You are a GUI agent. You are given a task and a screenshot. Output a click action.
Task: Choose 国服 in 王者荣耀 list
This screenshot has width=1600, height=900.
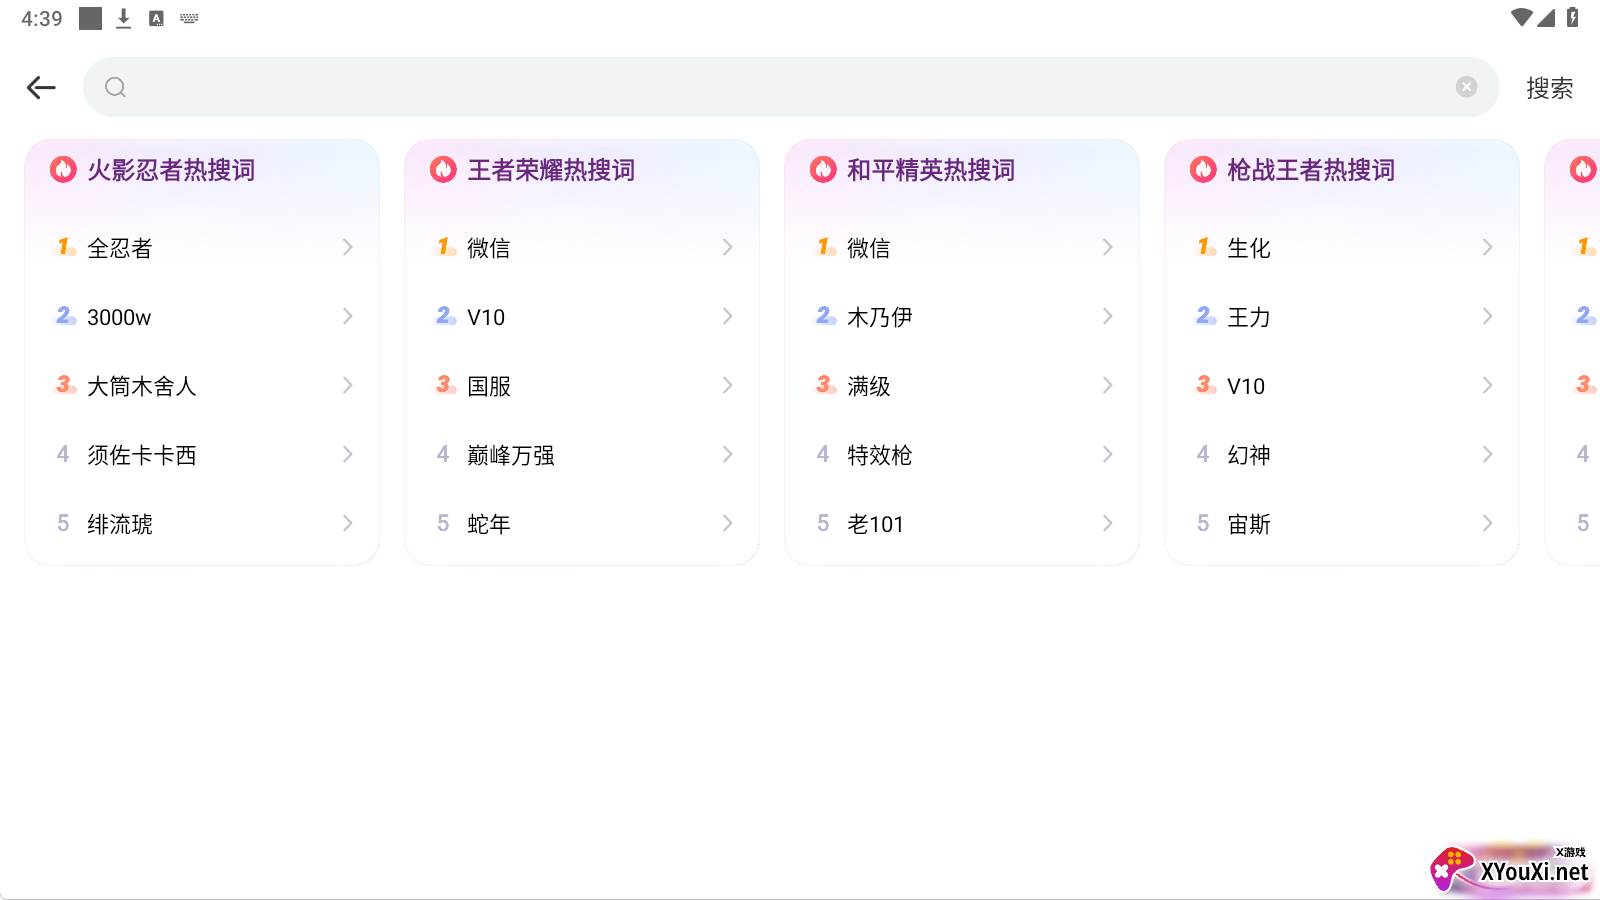(x=489, y=386)
